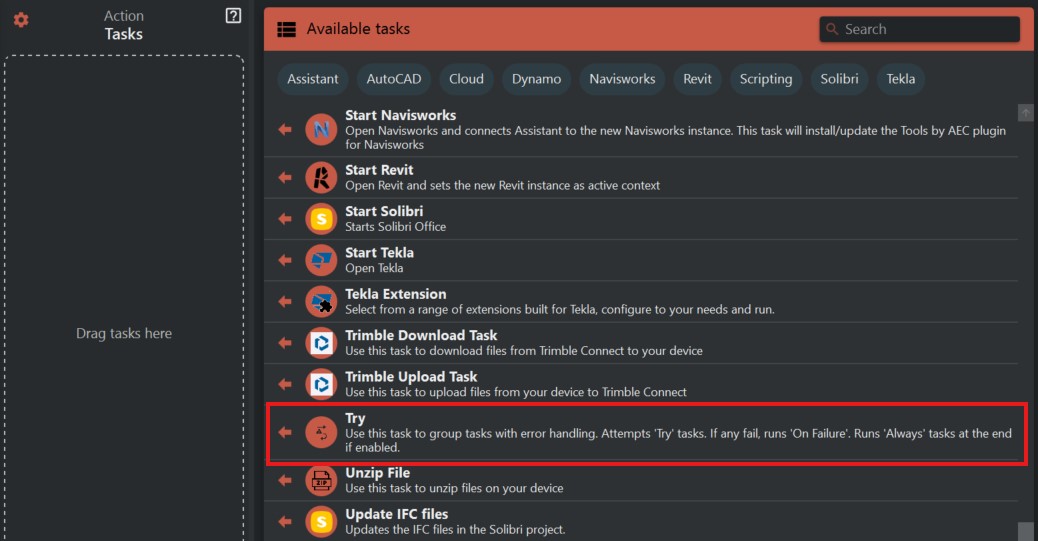The width and height of the screenshot is (1038, 541).
Task: Click the Available tasks list icon
Action: 287,29
